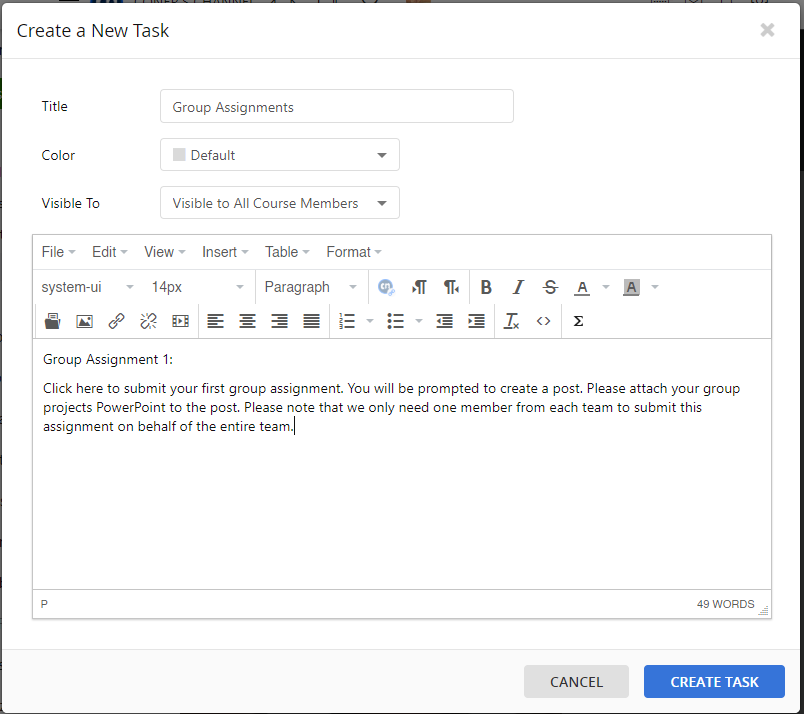
Task: Open the Table menu
Action: 287,252
